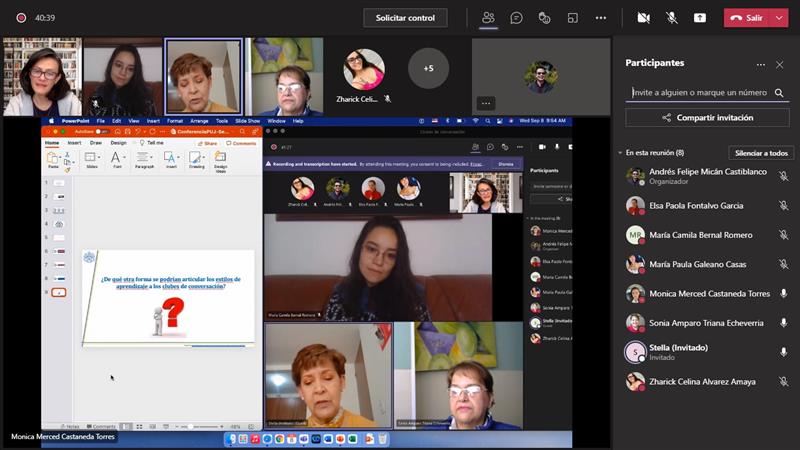The width and height of the screenshot is (800, 450).
Task: Open participants panel more options ellipsis
Action: pyautogui.click(x=761, y=65)
